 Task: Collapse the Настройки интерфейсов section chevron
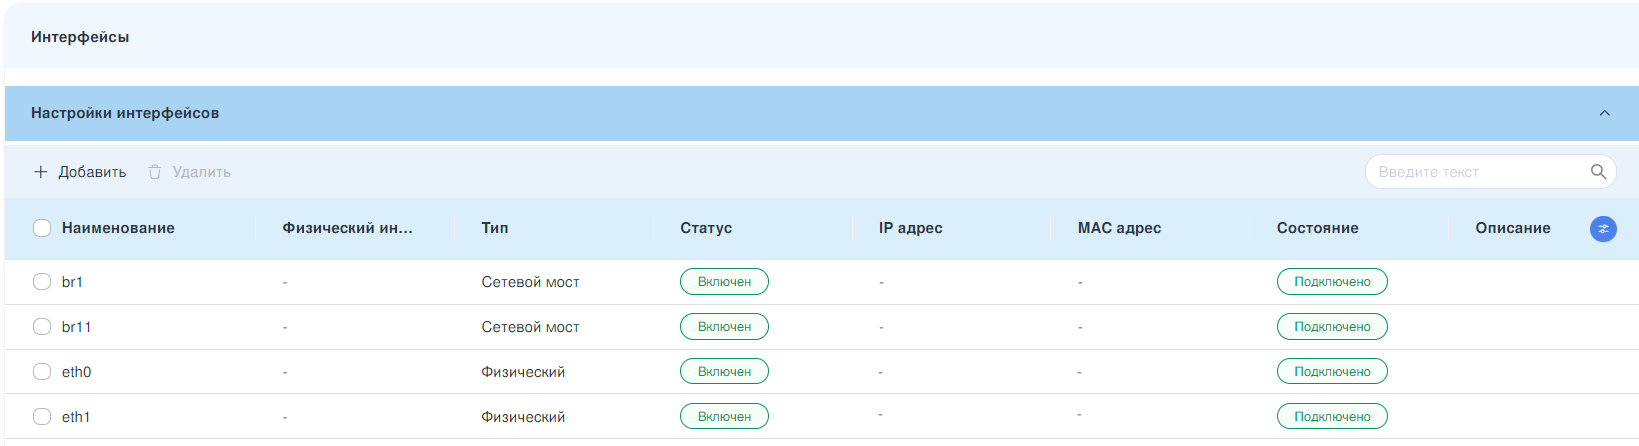(1604, 113)
